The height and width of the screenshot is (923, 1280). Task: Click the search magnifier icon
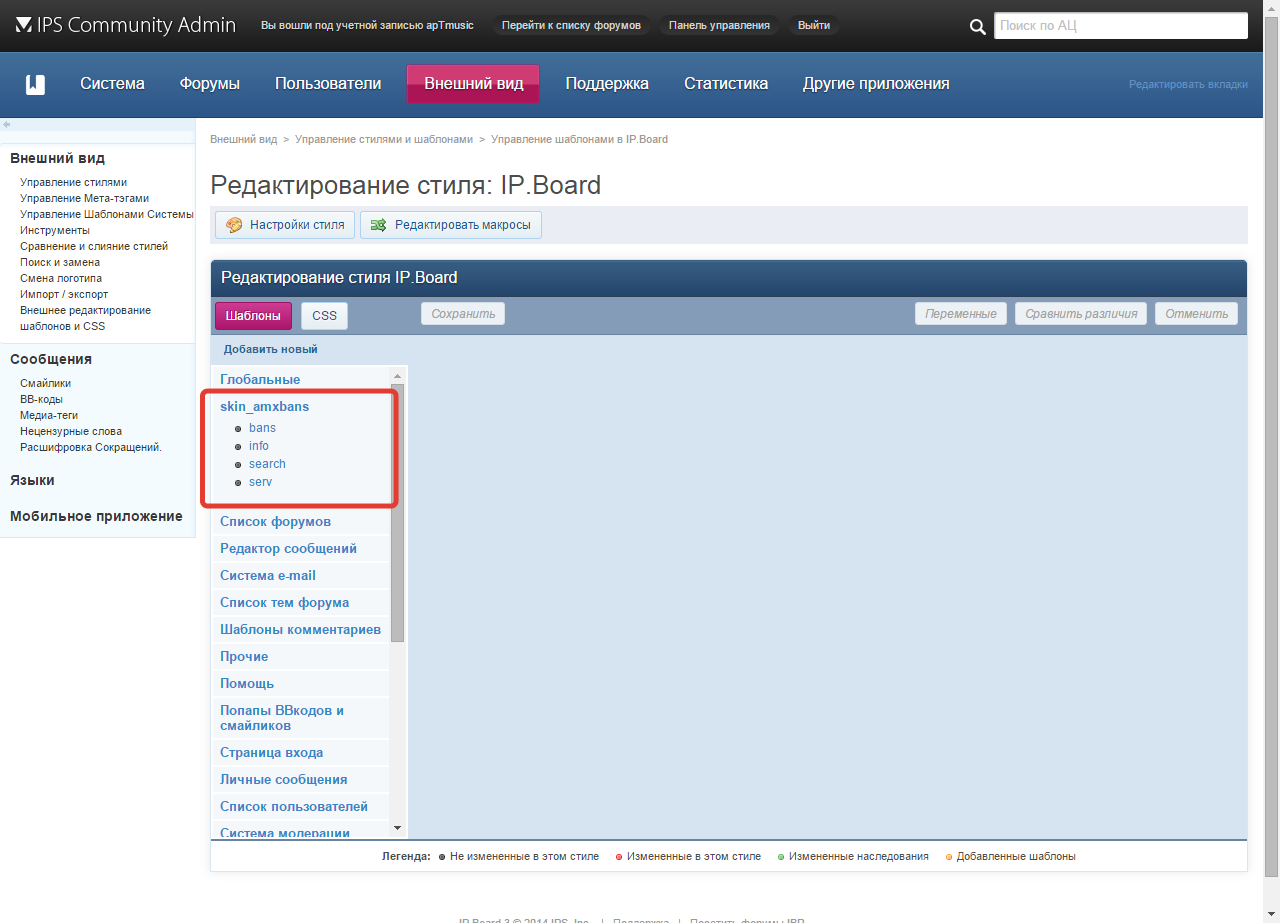click(978, 26)
